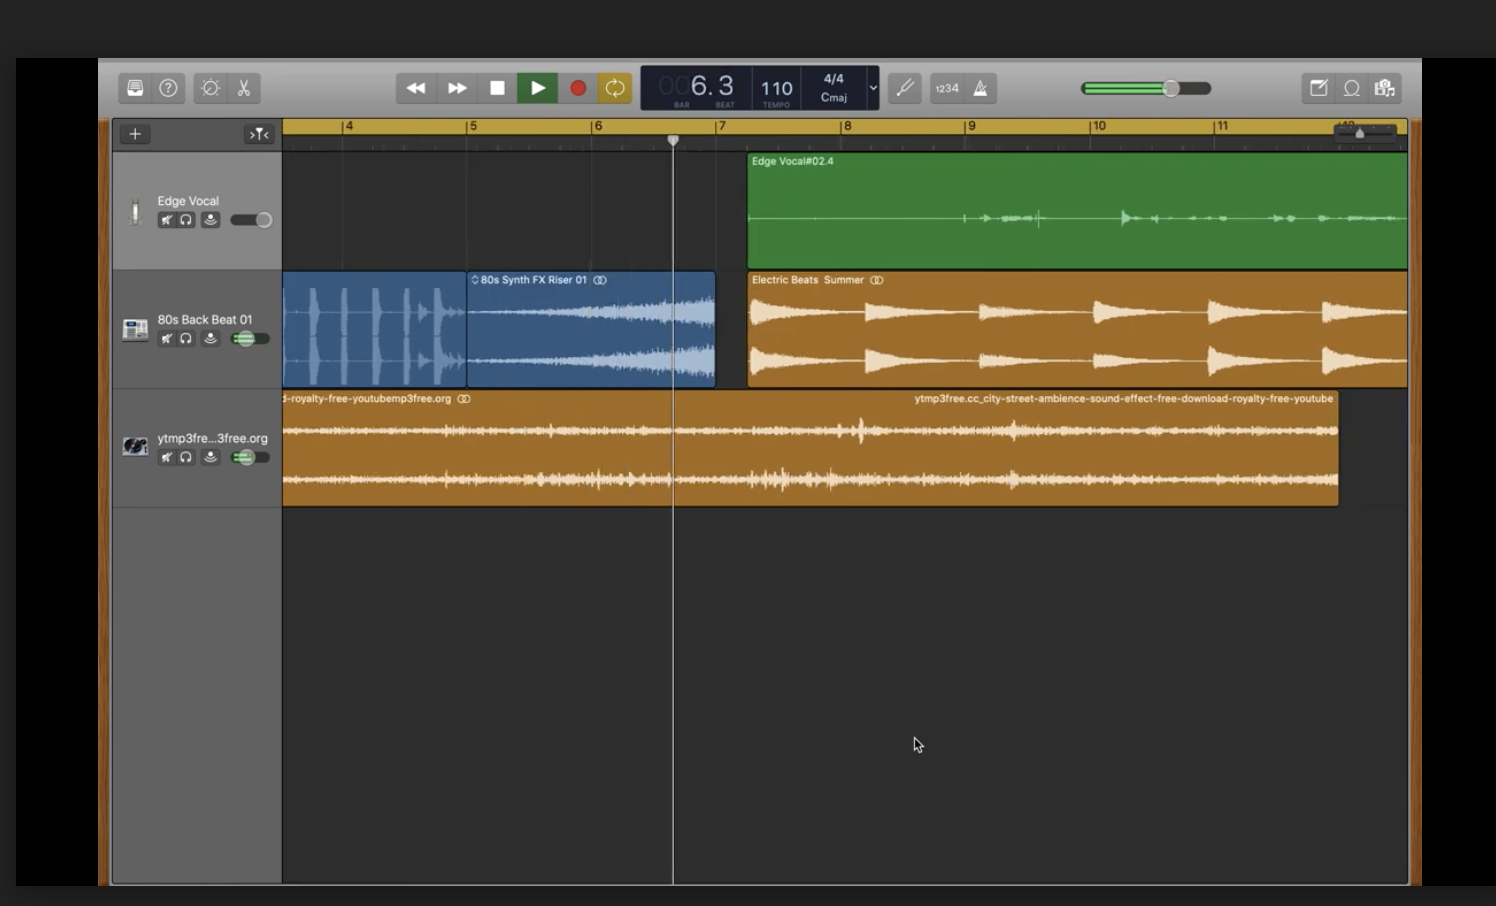Image resolution: width=1496 pixels, height=906 pixels.
Task: Adjust the Edge Vocal volume slider
Action: pos(251,220)
